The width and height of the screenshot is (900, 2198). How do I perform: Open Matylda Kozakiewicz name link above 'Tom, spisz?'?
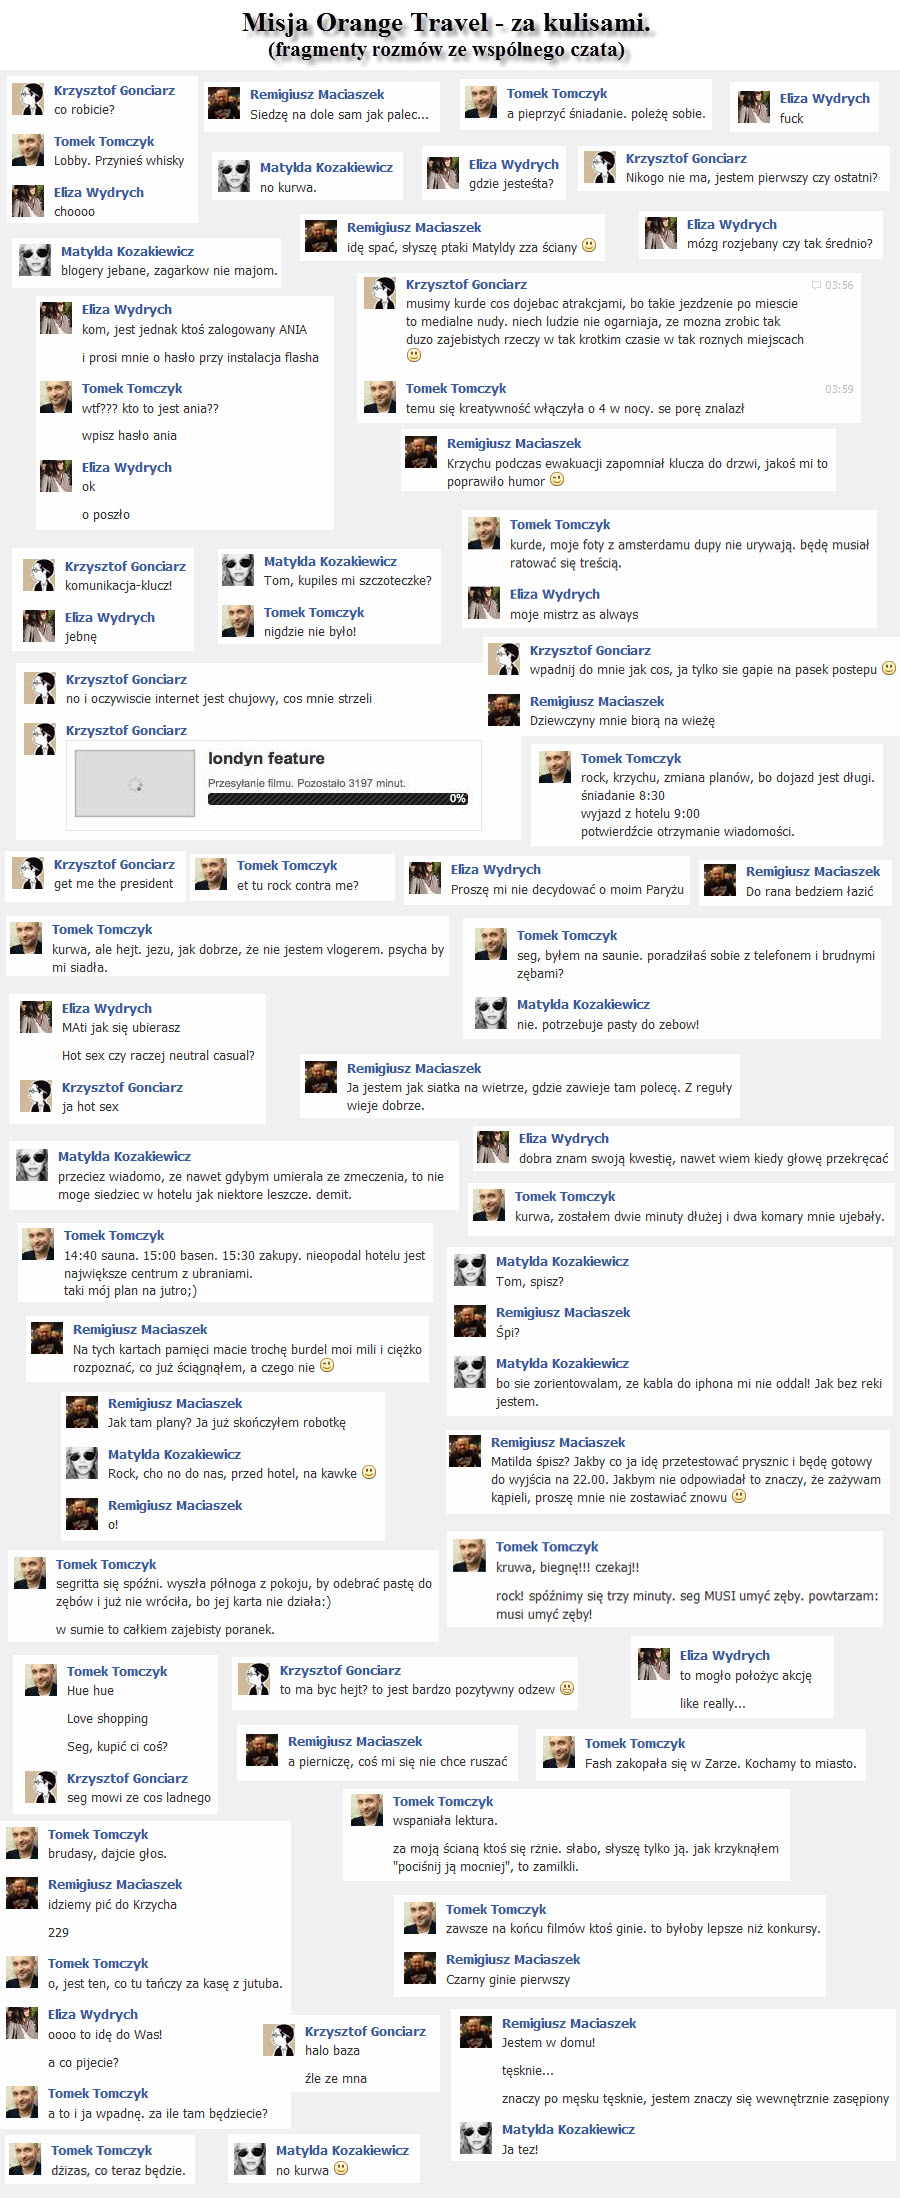click(x=563, y=1261)
